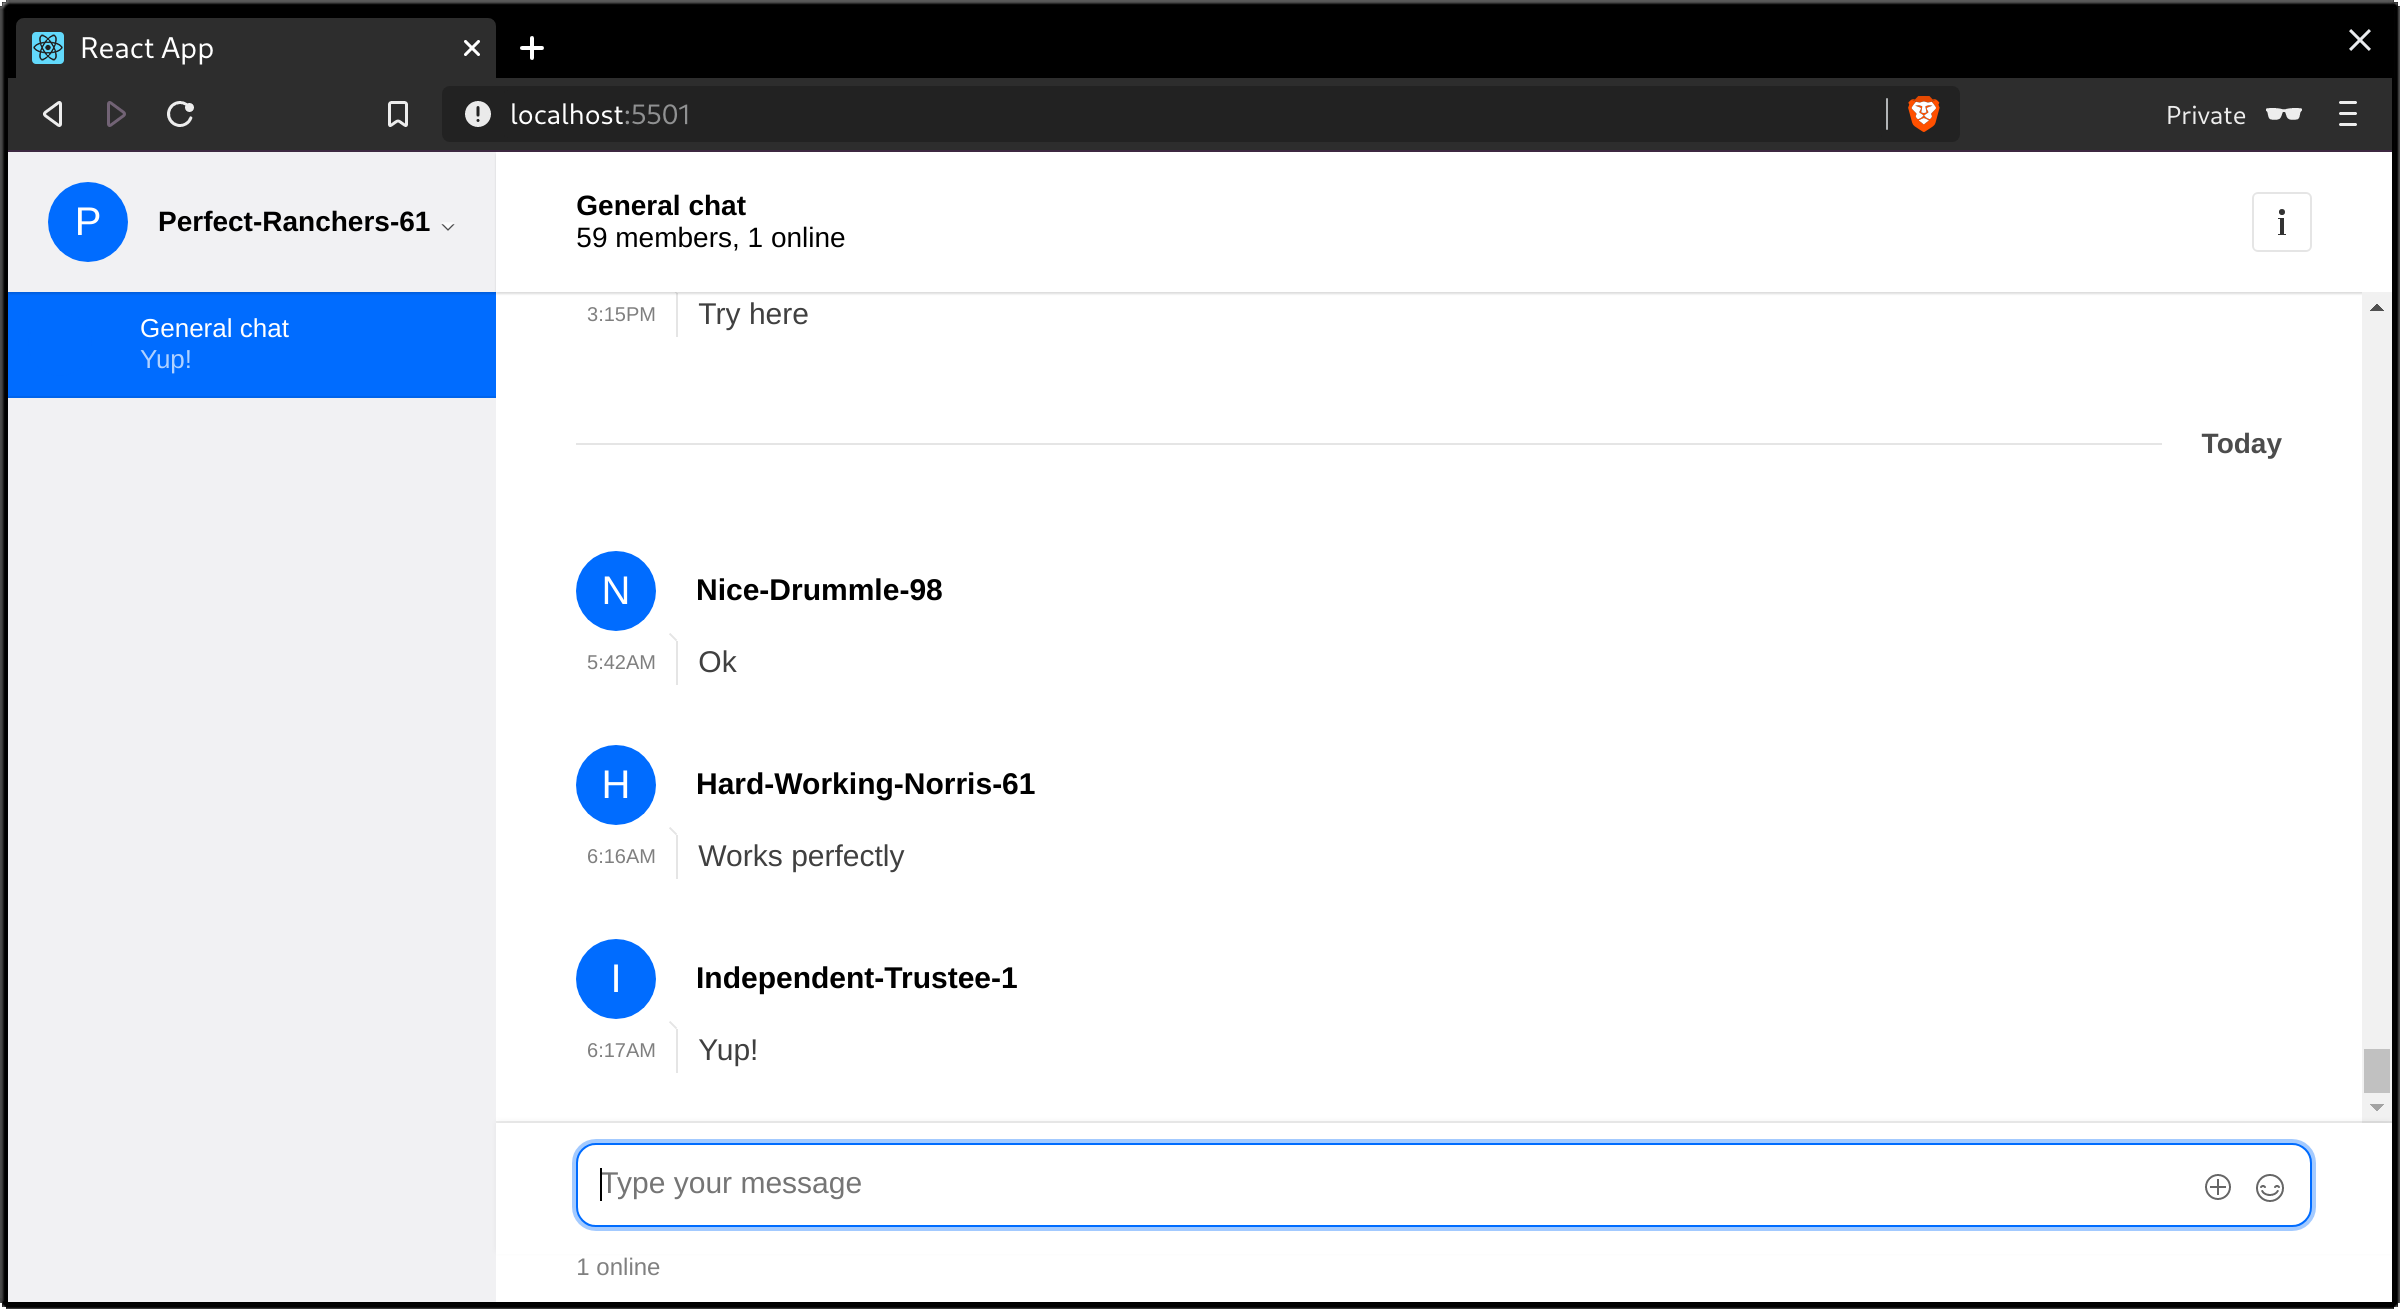The width and height of the screenshot is (2400, 1309).
Task: Reload the page with refresh icon
Action: [x=180, y=114]
